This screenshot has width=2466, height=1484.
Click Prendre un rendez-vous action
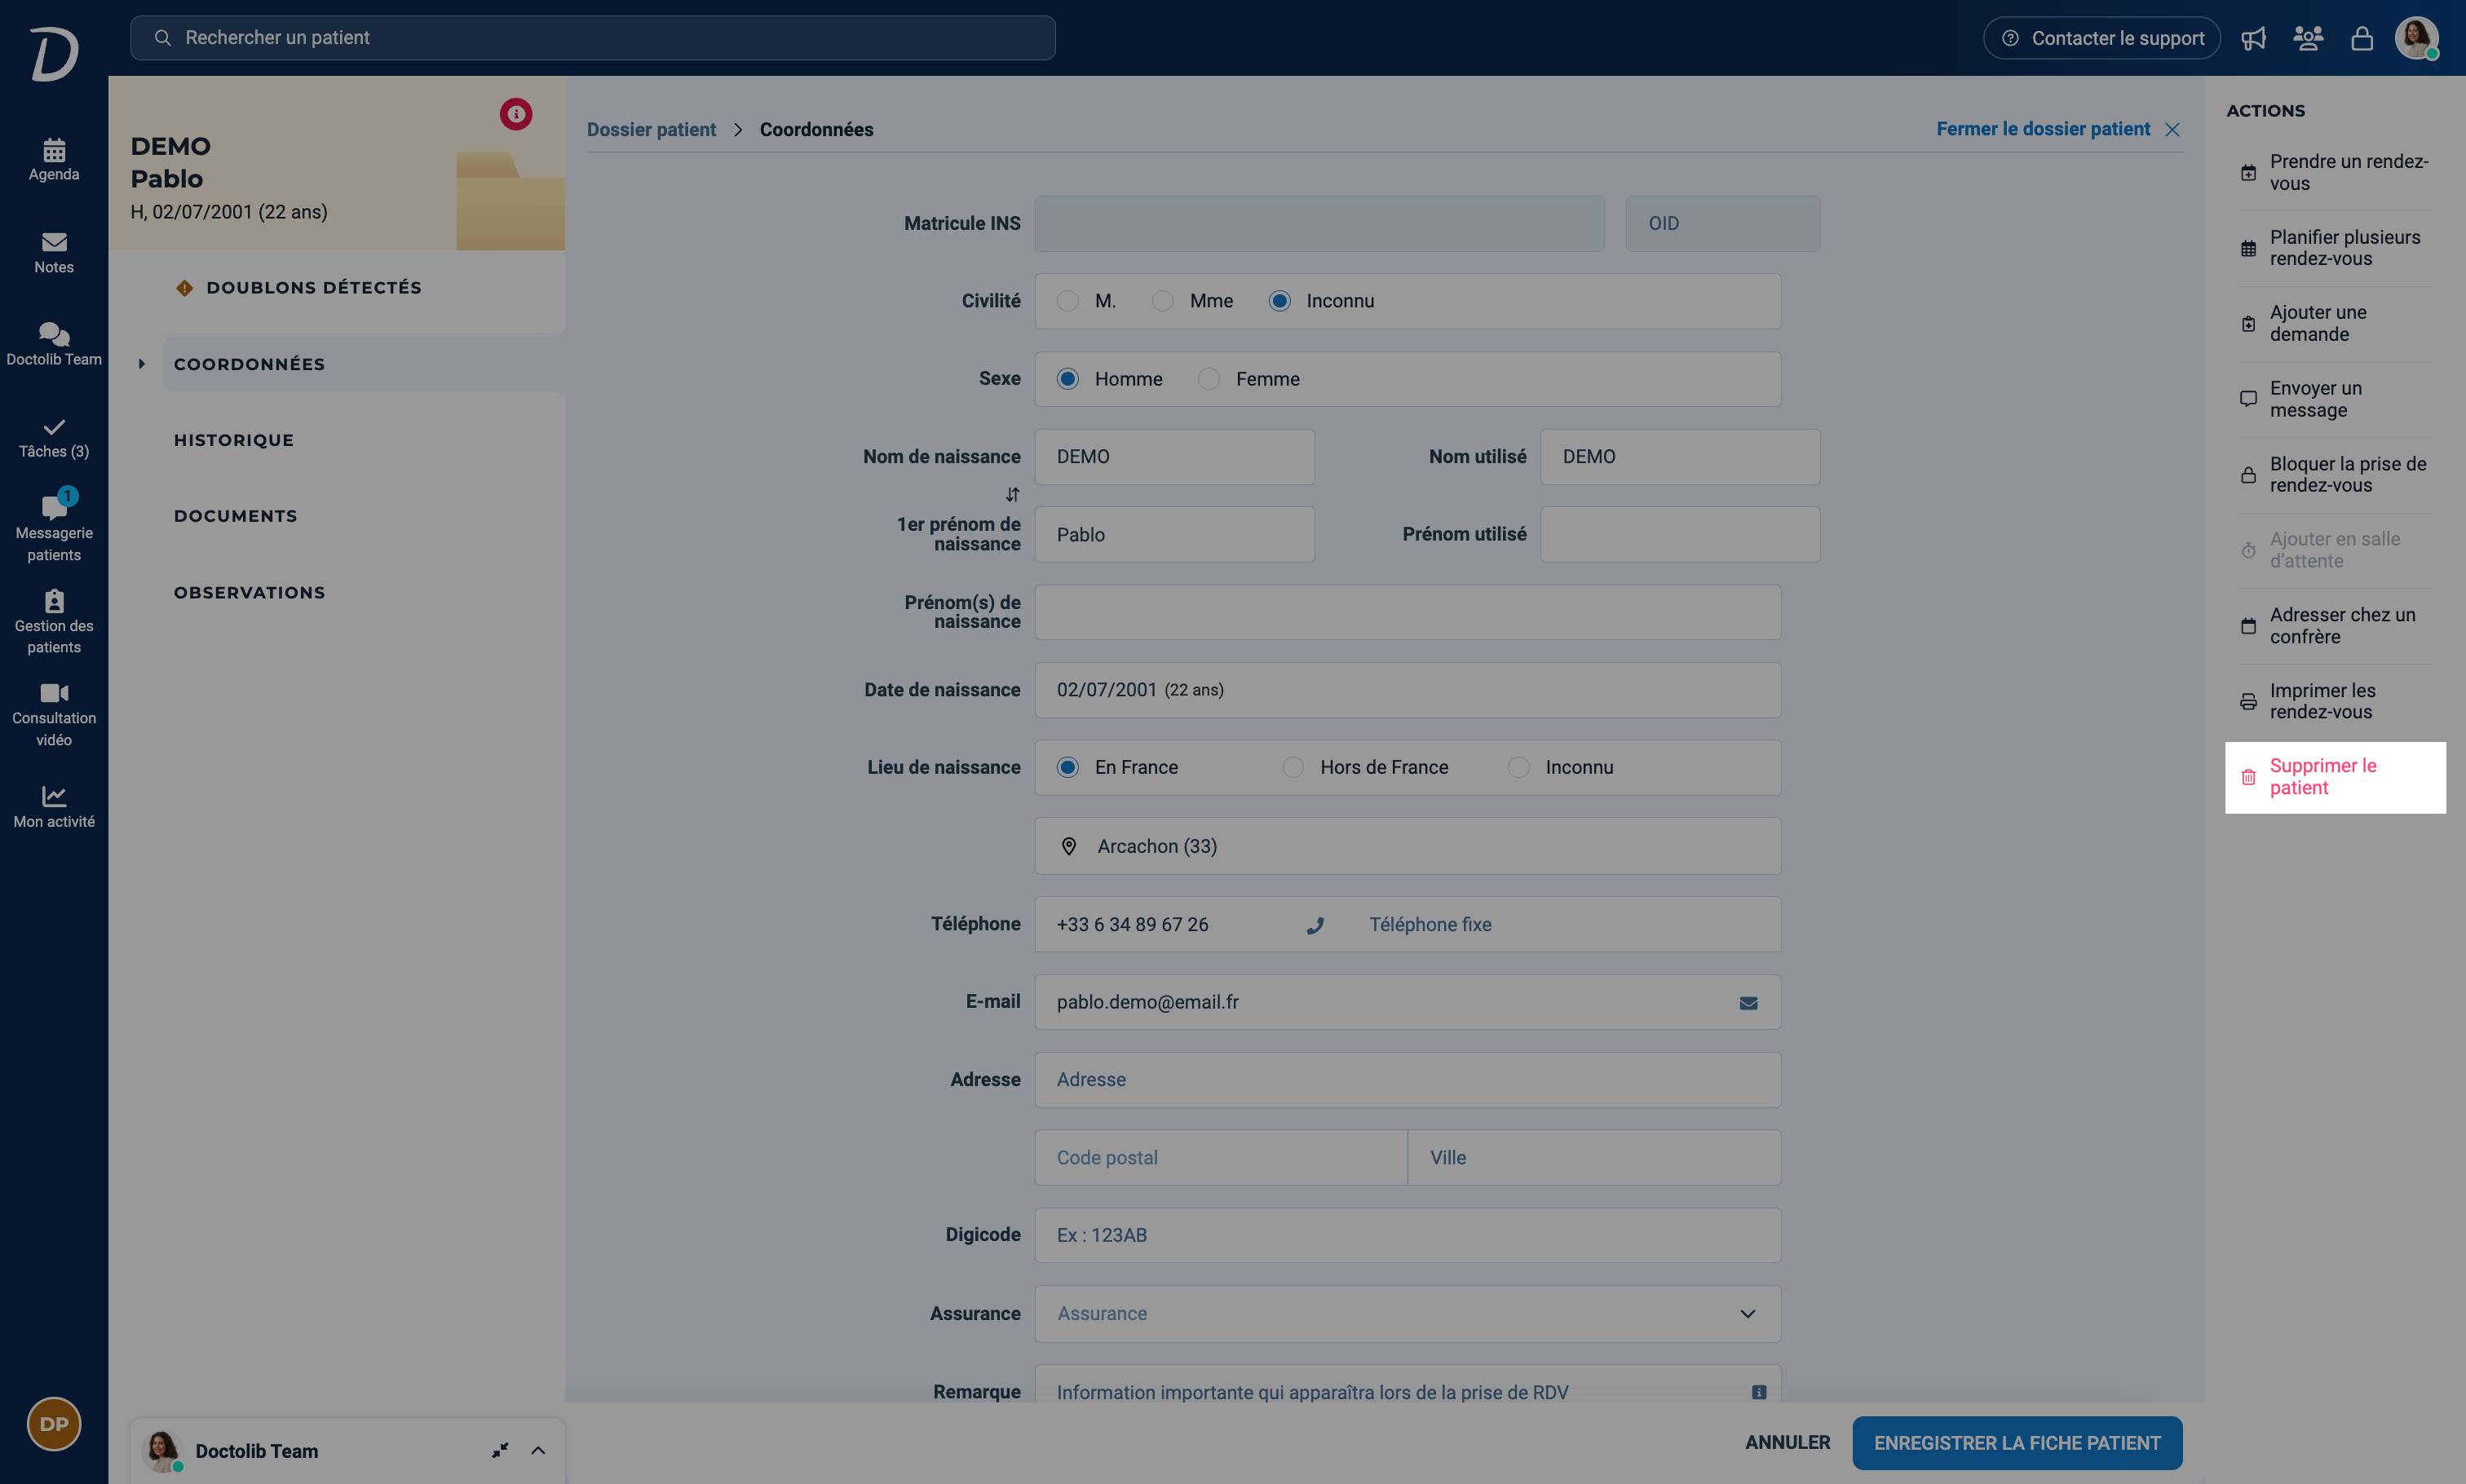coord(2335,172)
